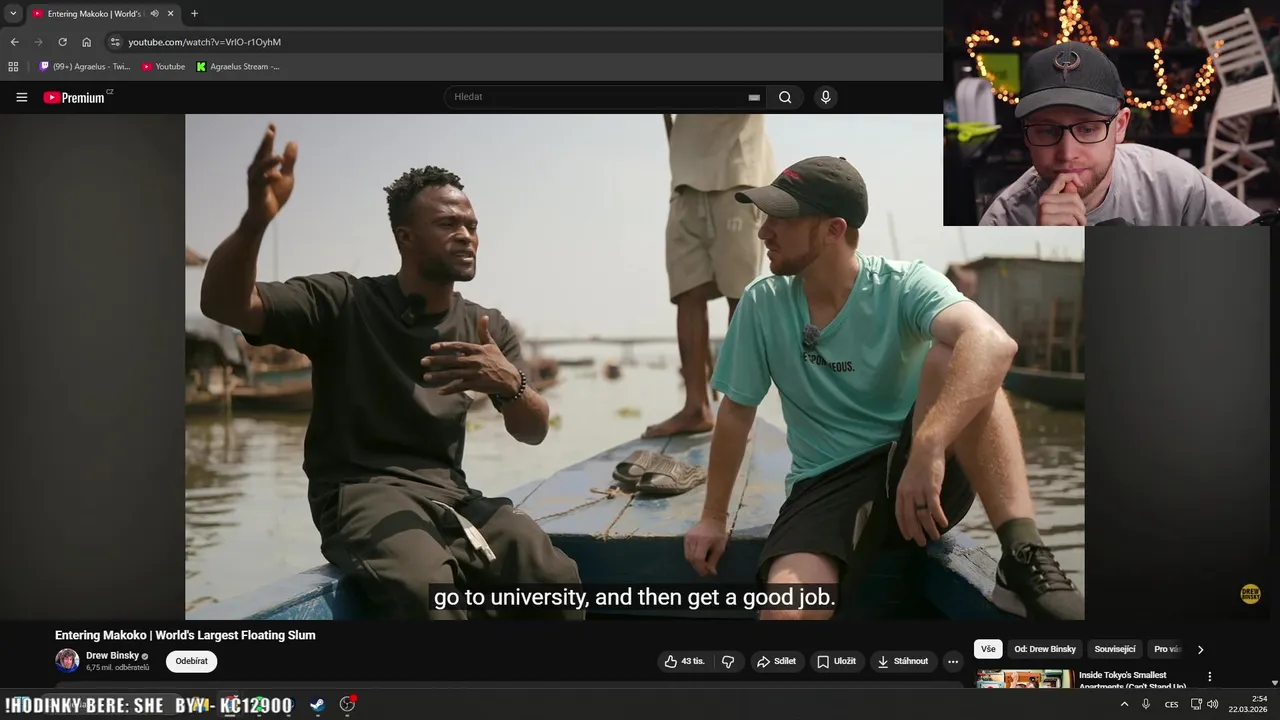This screenshot has width=1280, height=720.
Task: Click the browser forward arrow
Action: click(38, 42)
